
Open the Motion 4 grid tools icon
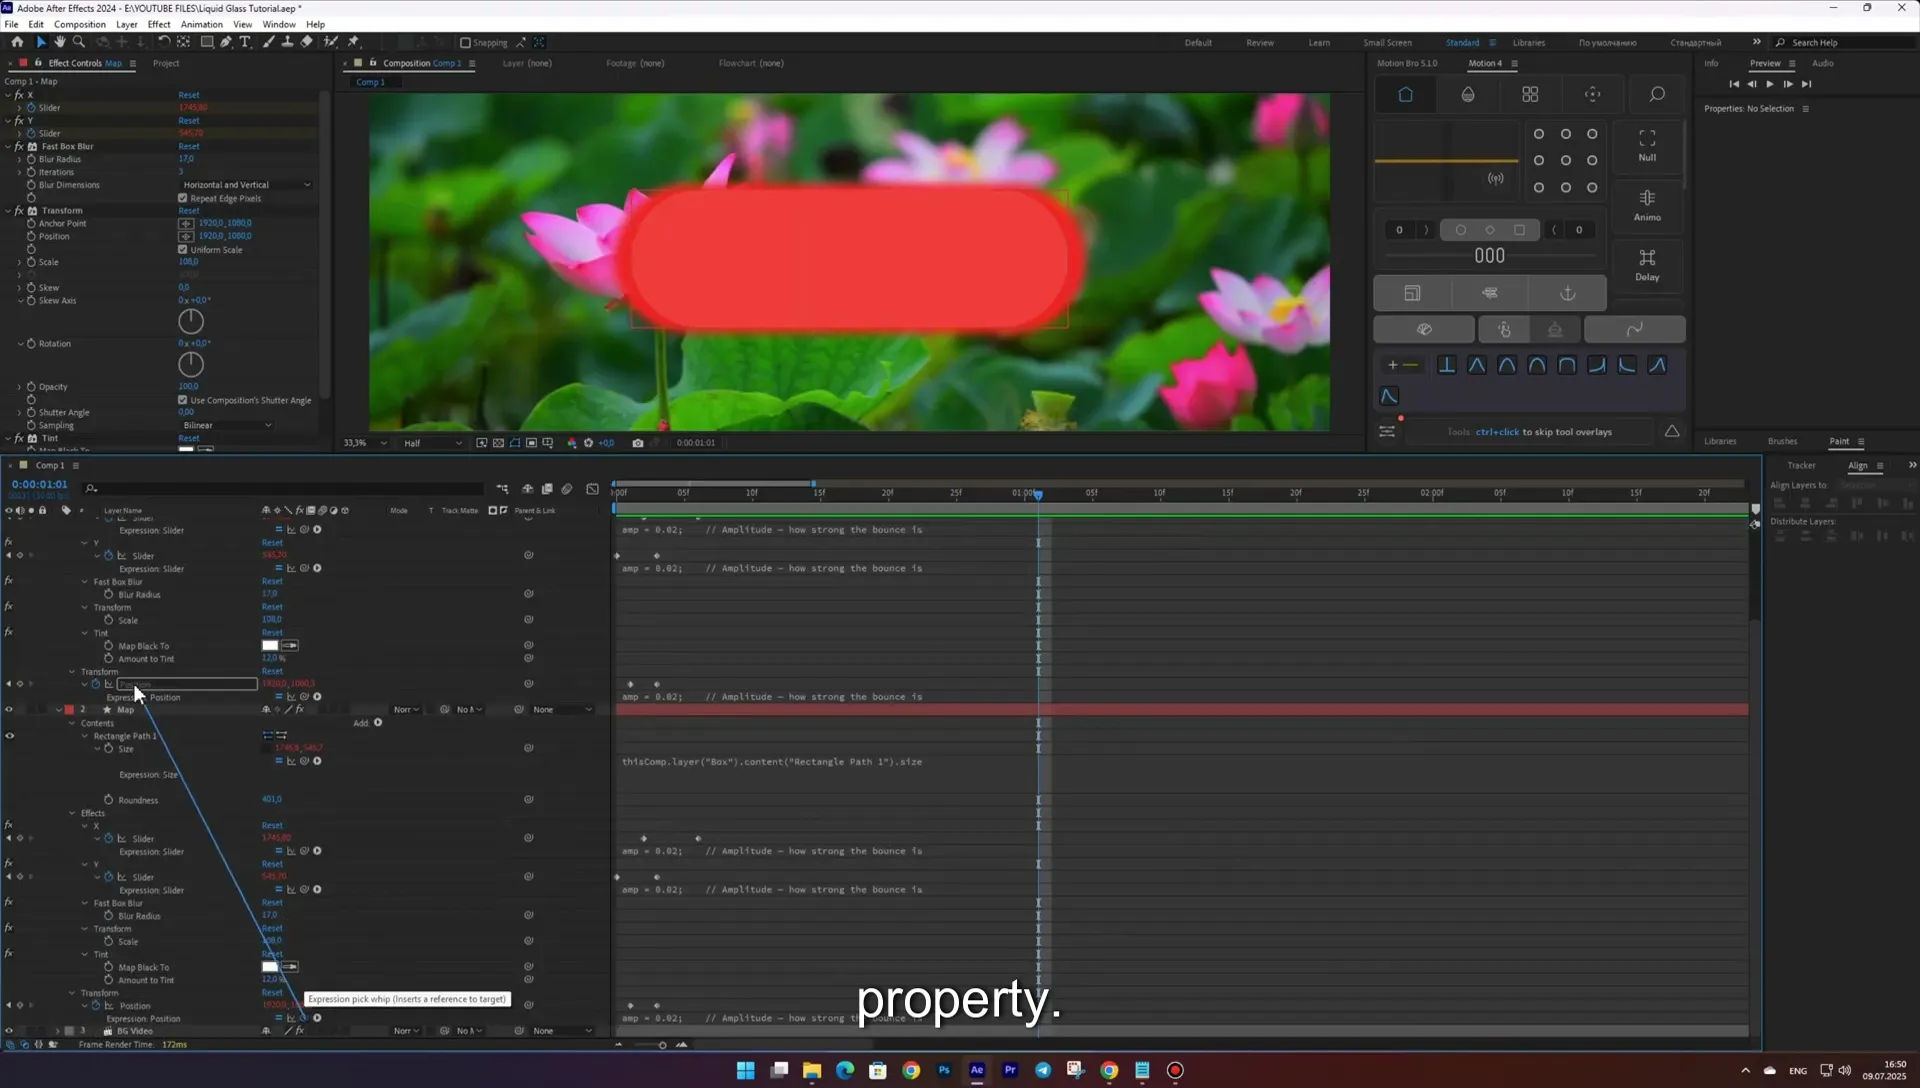(1530, 94)
